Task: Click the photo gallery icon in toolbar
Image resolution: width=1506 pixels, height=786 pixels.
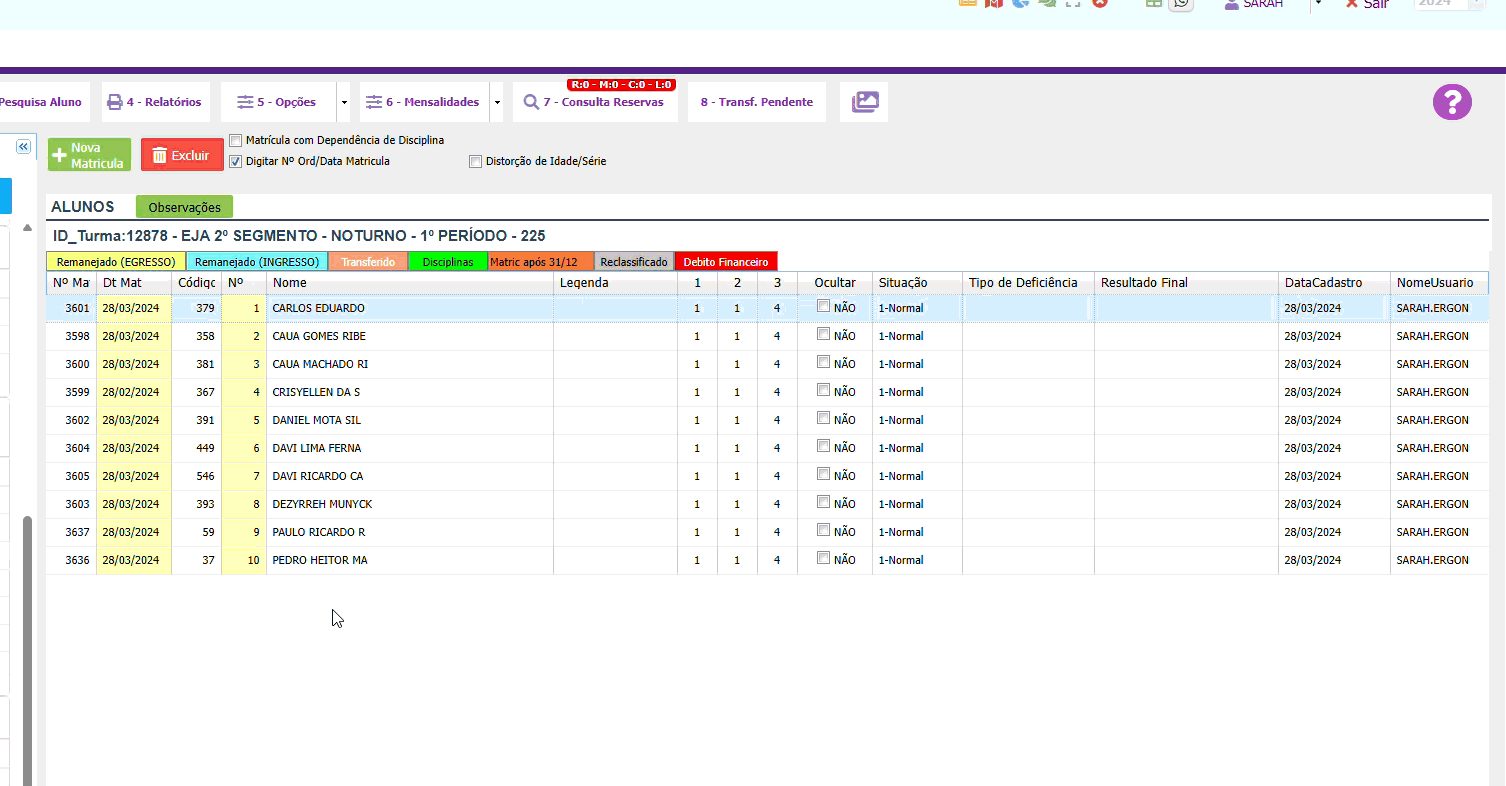Action: 864,102
